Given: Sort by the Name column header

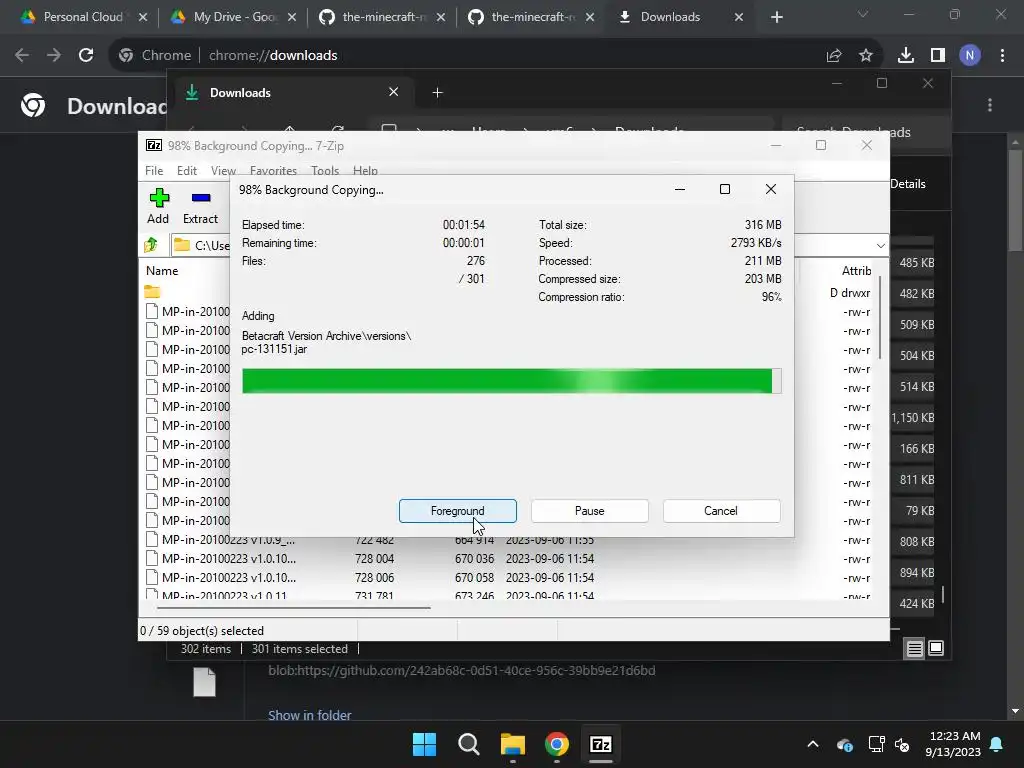Looking at the screenshot, I should pos(162,270).
